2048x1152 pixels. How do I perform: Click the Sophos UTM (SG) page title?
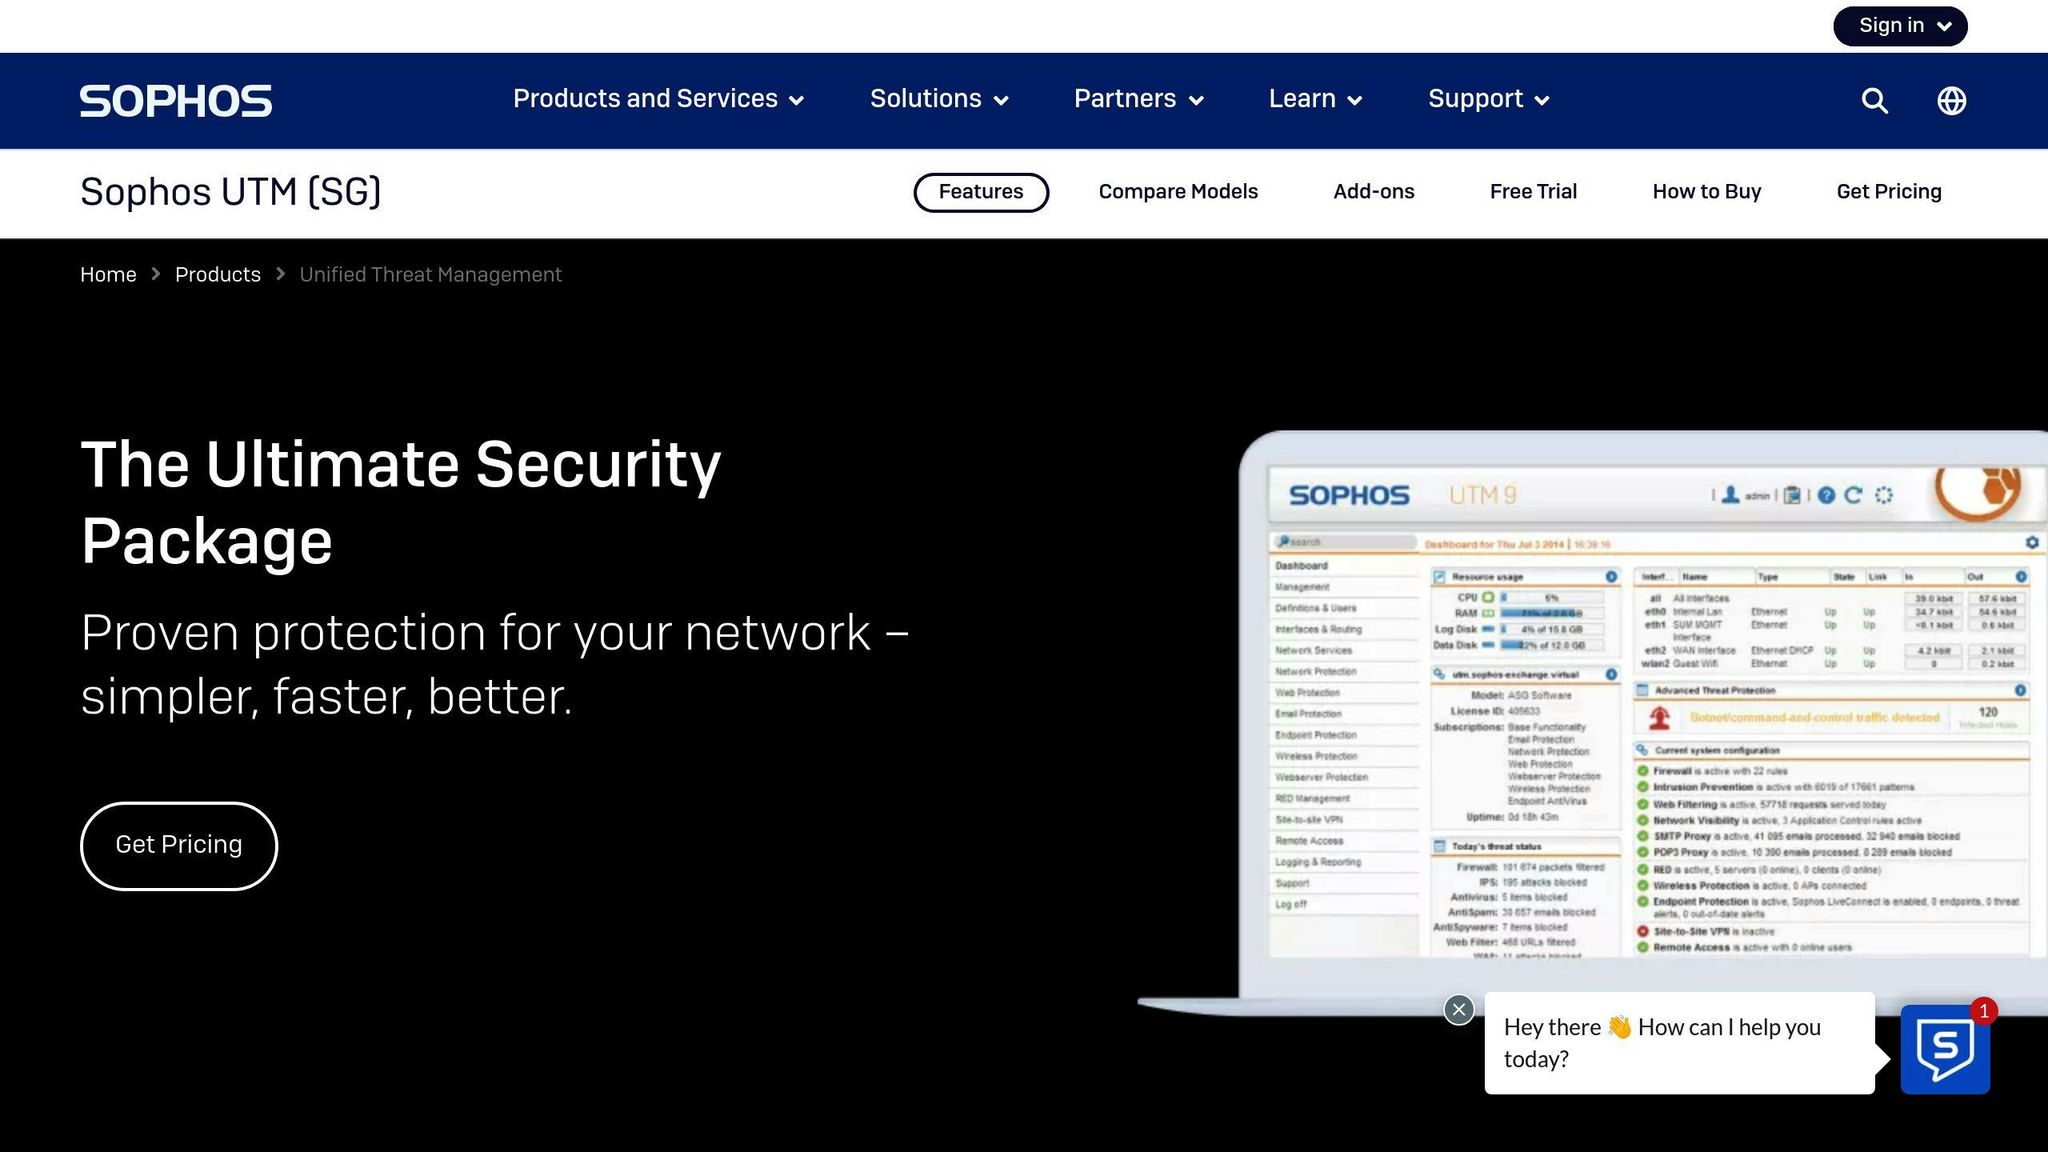(x=231, y=192)
